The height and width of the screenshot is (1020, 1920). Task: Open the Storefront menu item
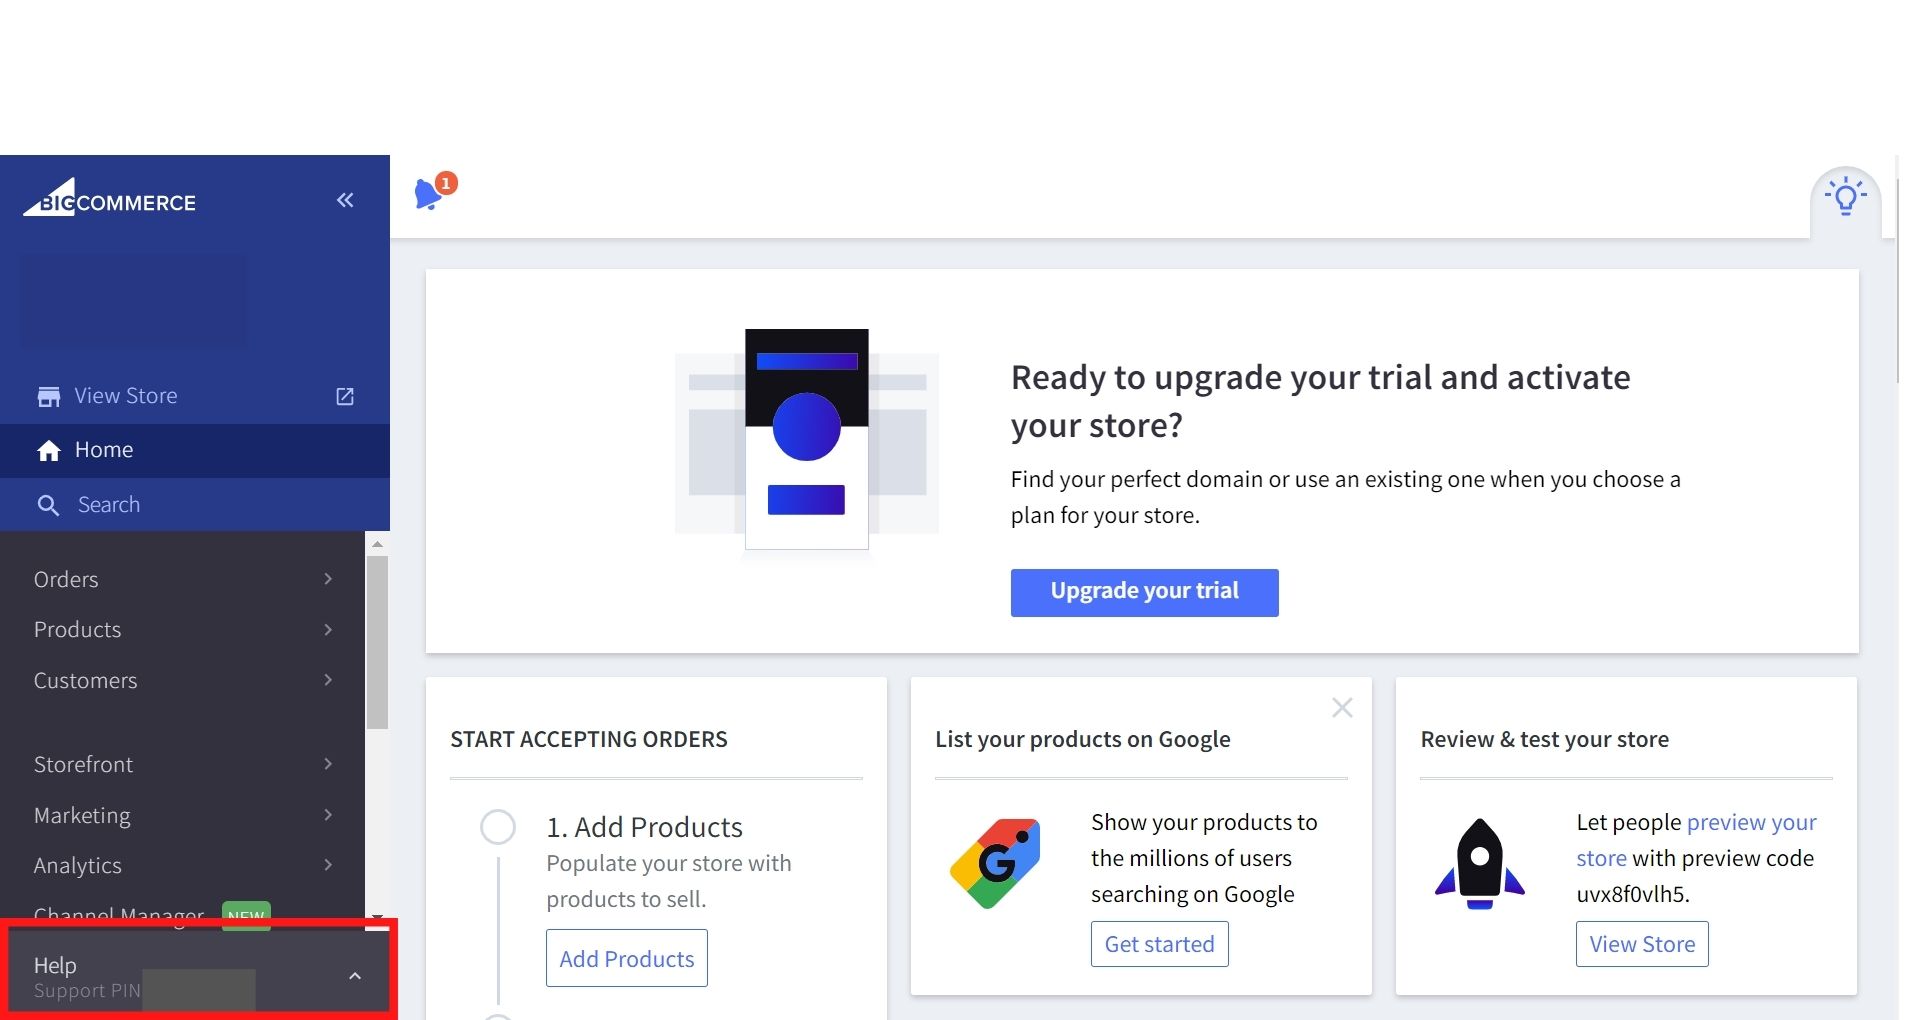[x=83, y=764]
